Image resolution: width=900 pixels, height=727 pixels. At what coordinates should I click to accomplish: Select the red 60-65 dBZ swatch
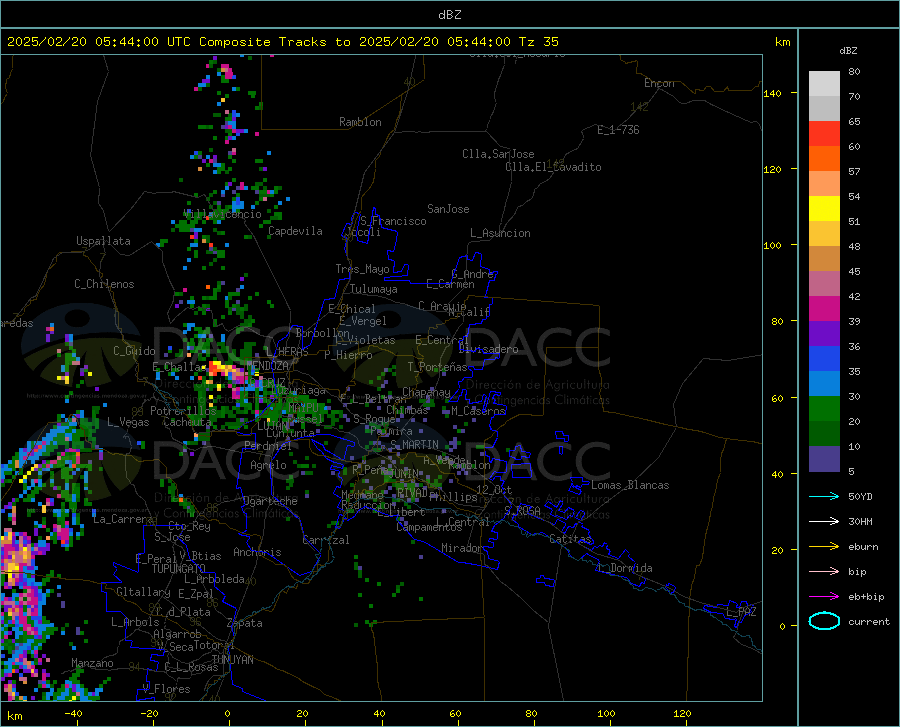coord(824,134)
